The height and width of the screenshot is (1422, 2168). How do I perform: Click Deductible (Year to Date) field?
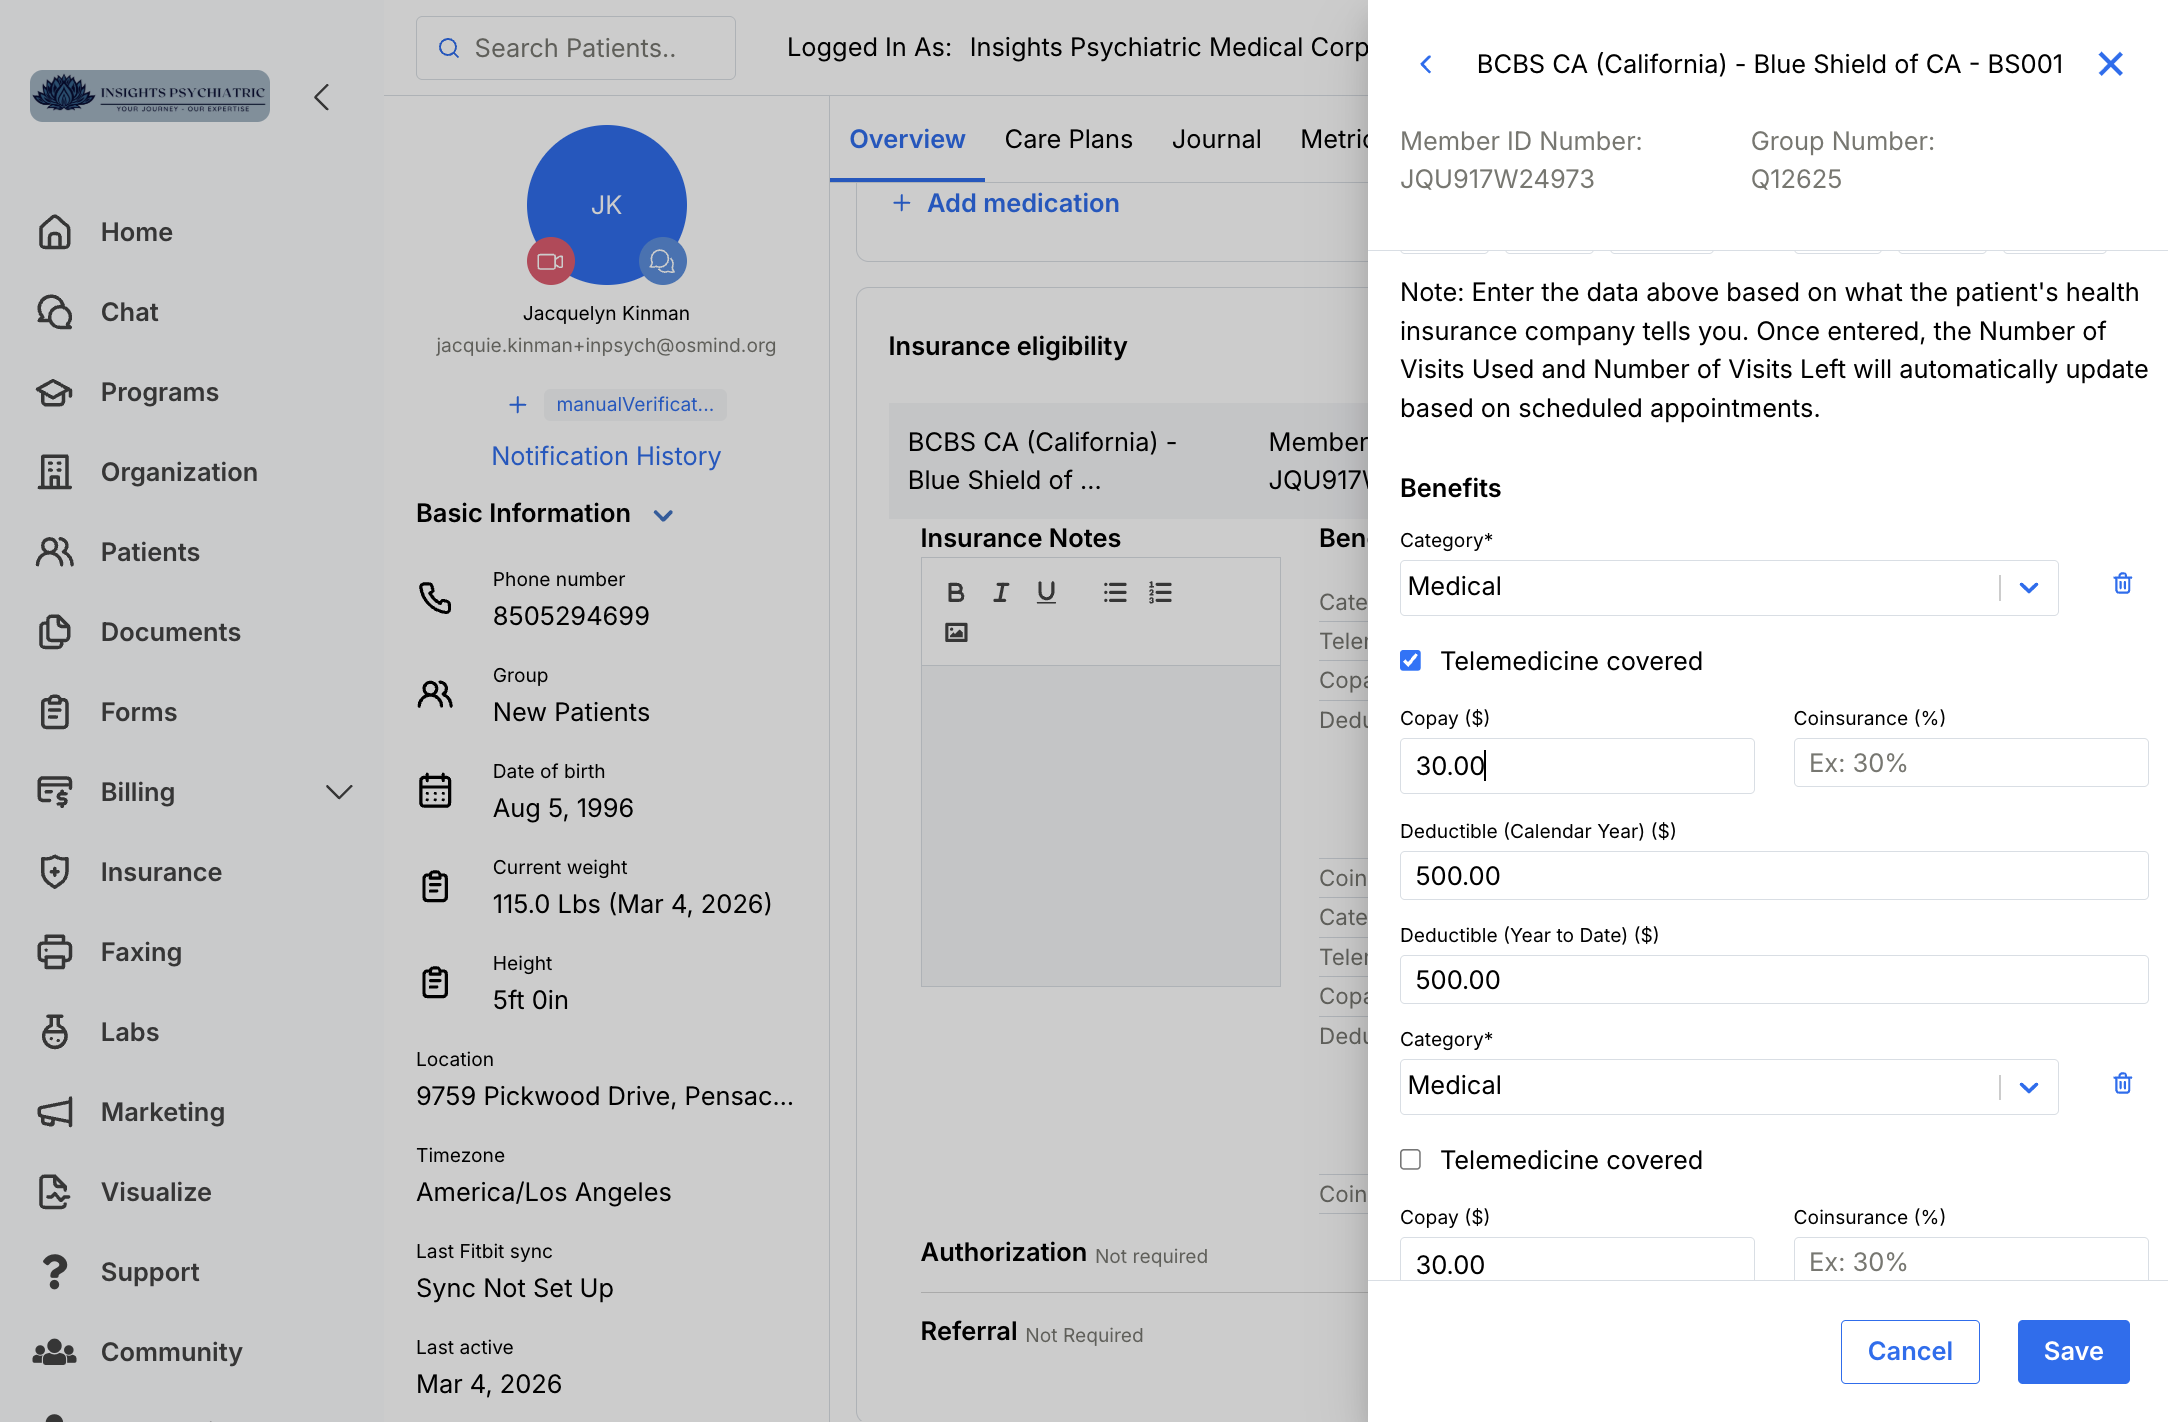click(1774, 980)
